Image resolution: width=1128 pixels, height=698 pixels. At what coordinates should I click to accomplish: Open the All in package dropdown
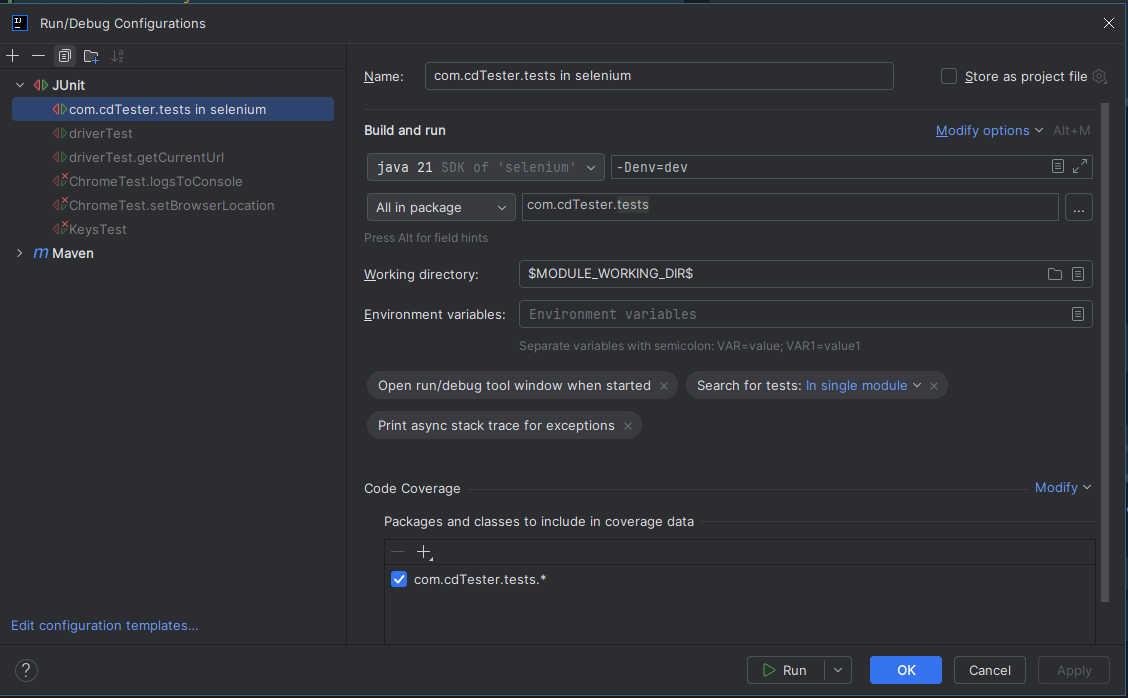click(x=441, y=207)
